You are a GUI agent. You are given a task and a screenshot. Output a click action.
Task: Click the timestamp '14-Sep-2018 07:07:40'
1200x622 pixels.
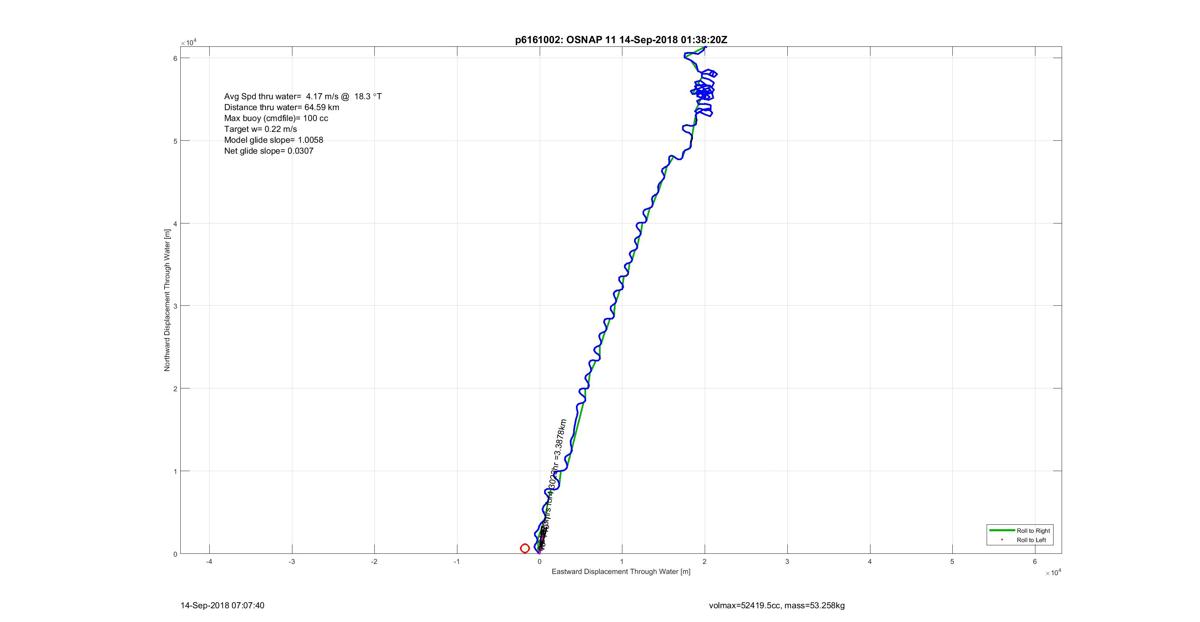222,605
